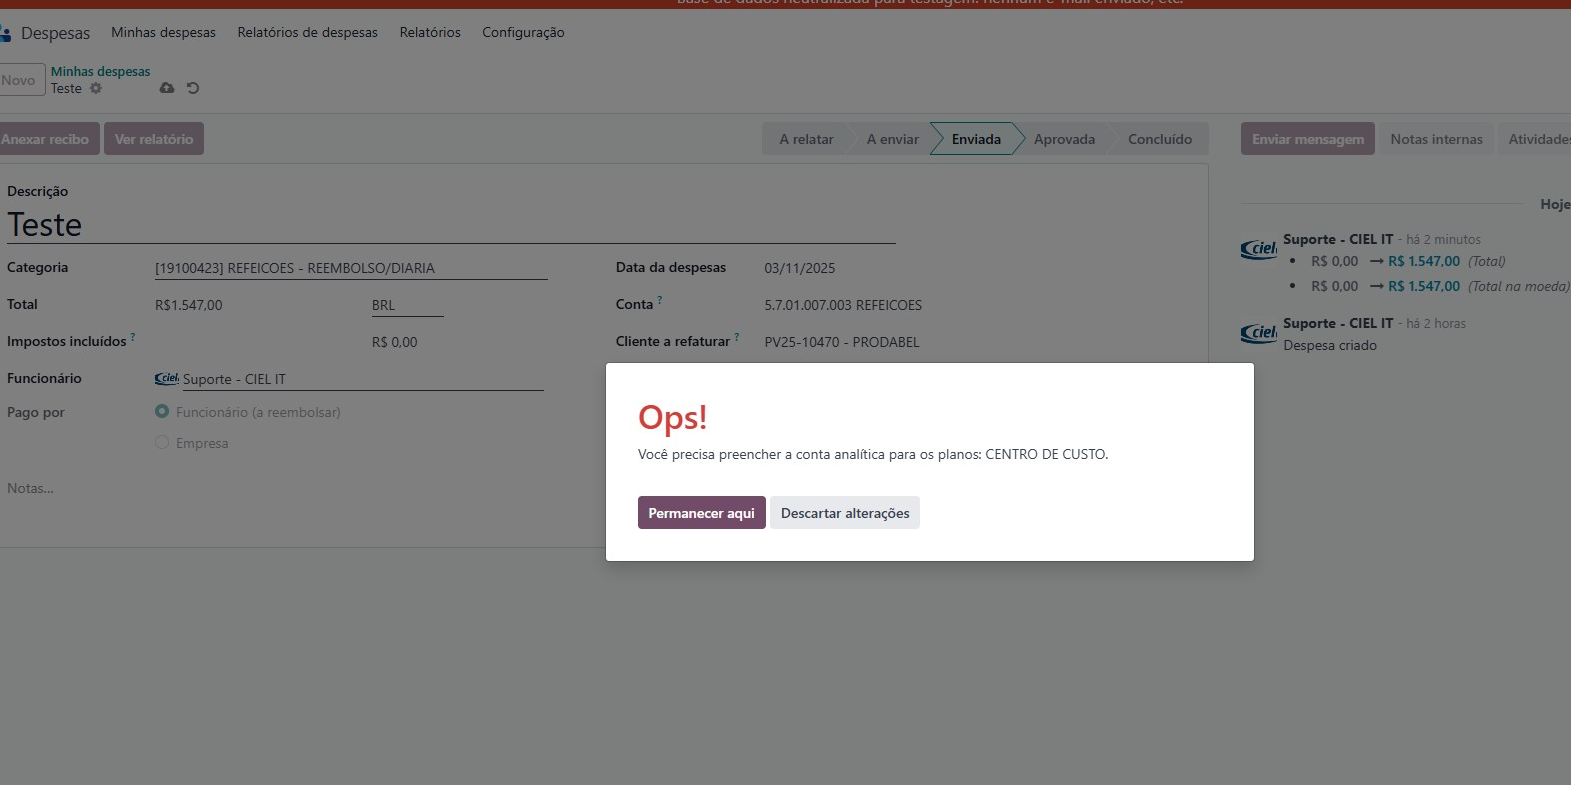
Task: Click the help icon beside Impostos incluídos
Action: click(133, 337)
